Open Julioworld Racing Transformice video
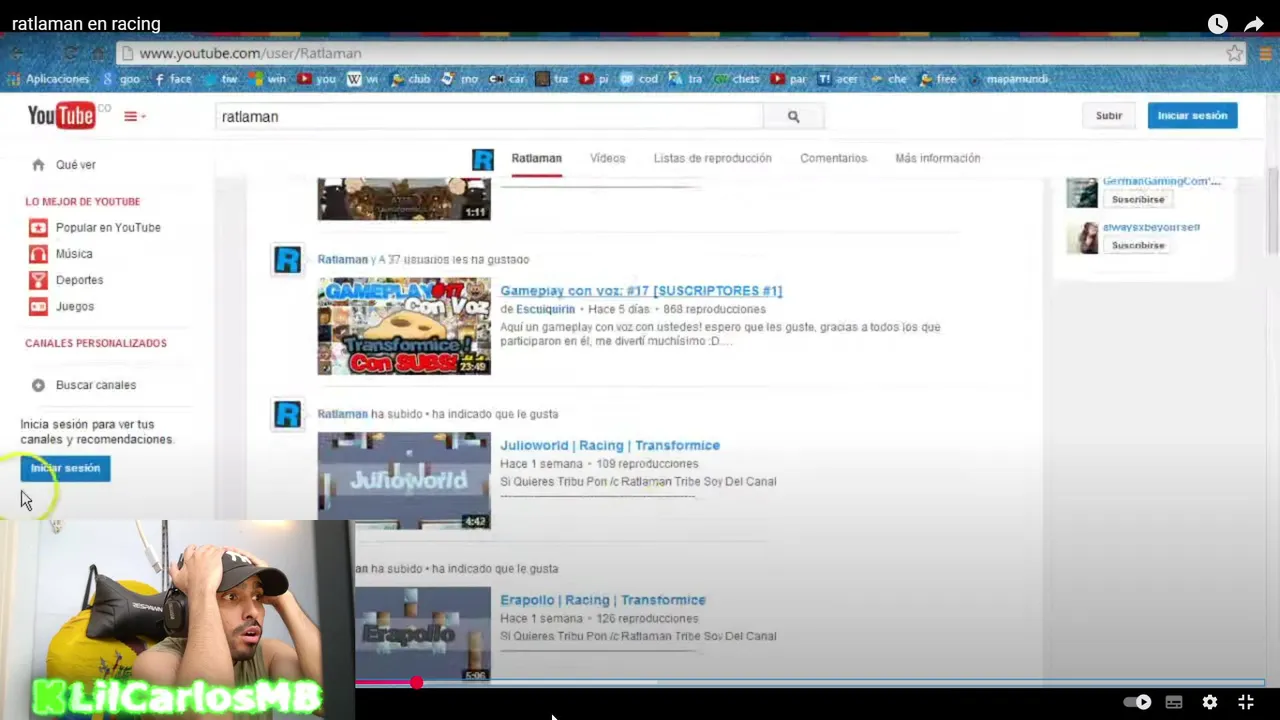The height and width of the screenshot is (720, 1280). point(610,446)
